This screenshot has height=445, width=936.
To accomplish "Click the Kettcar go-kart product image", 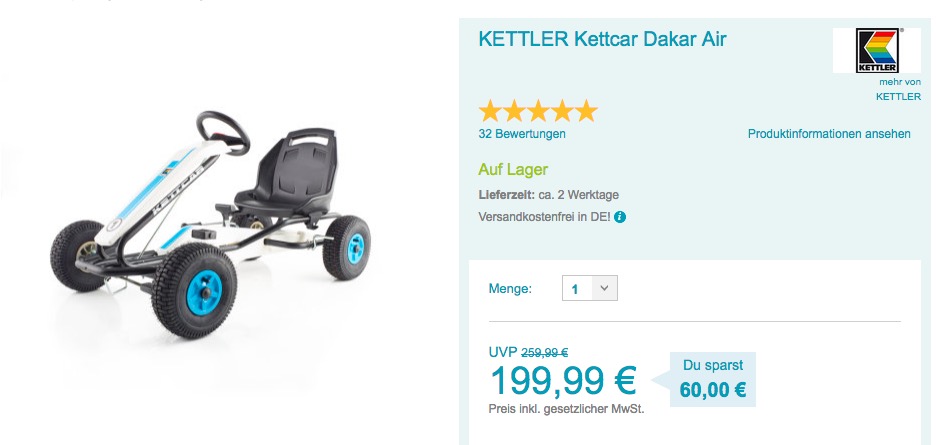I will tap(210, 226).
